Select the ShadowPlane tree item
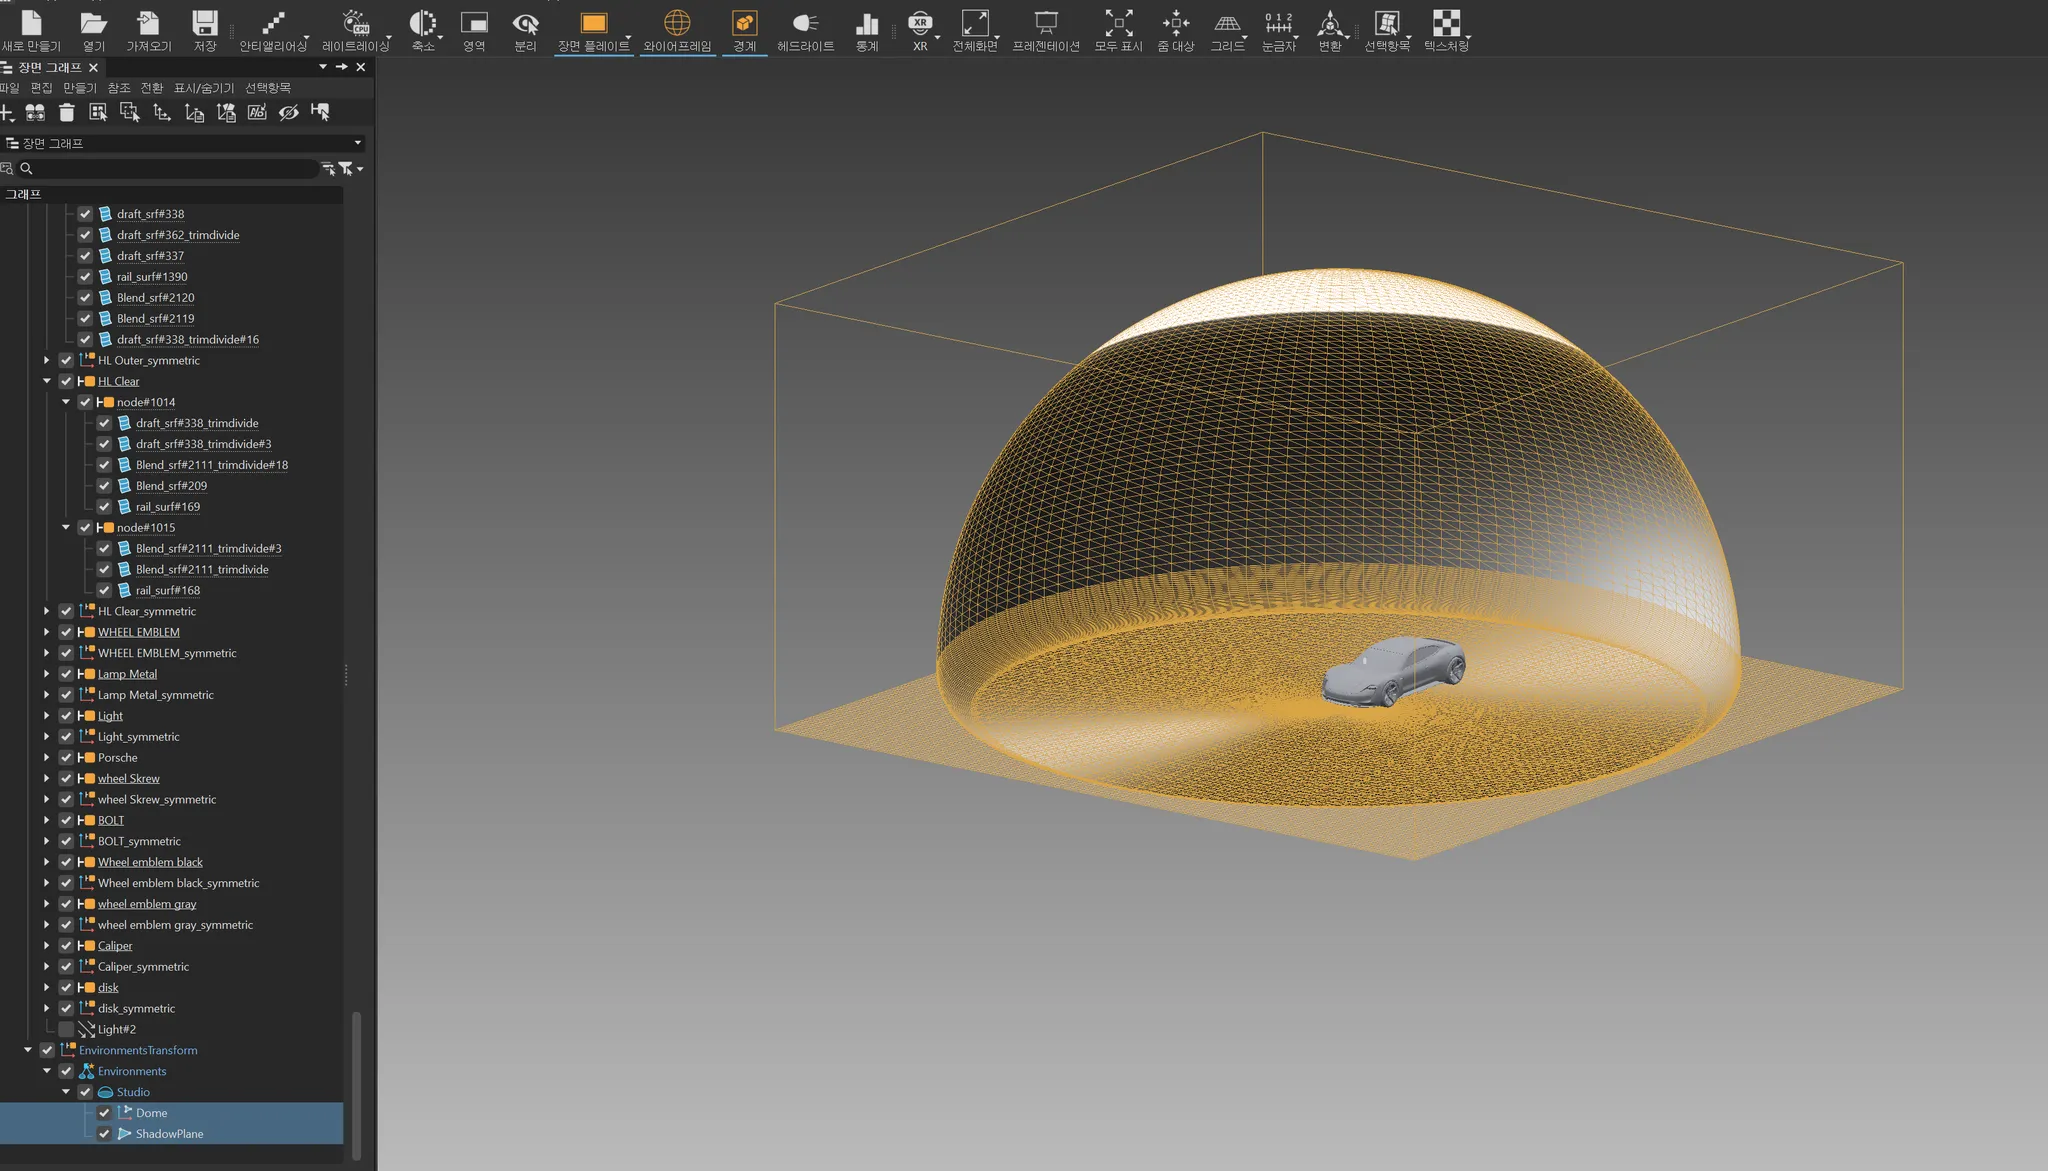2048x1171 pixels. pyautogui.click(x=169, y=1134)
